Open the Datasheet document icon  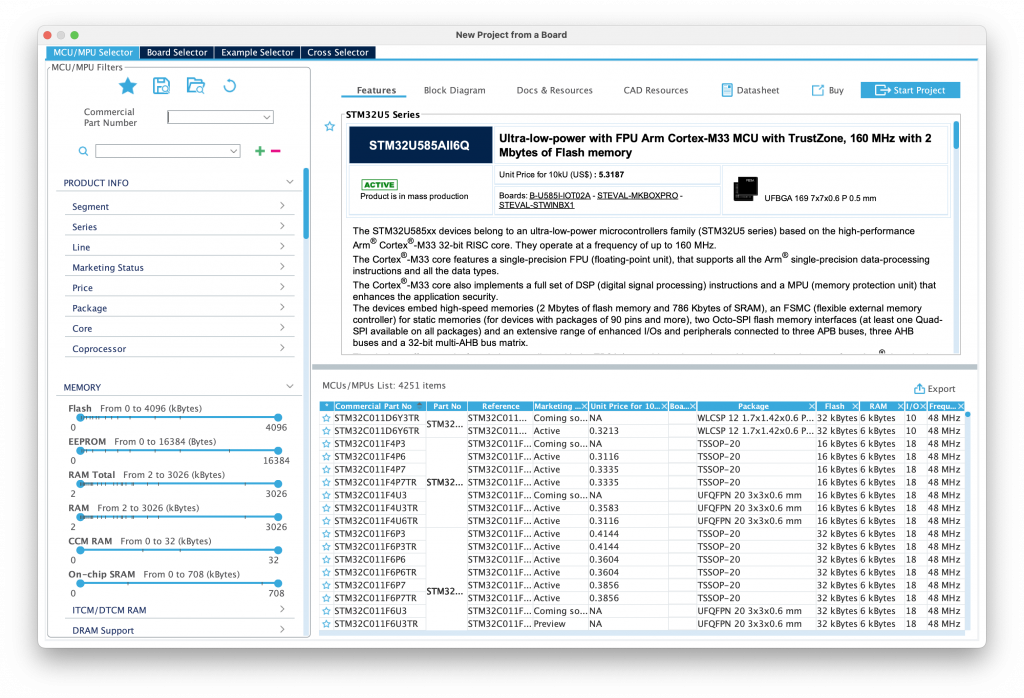pos(727,90)
